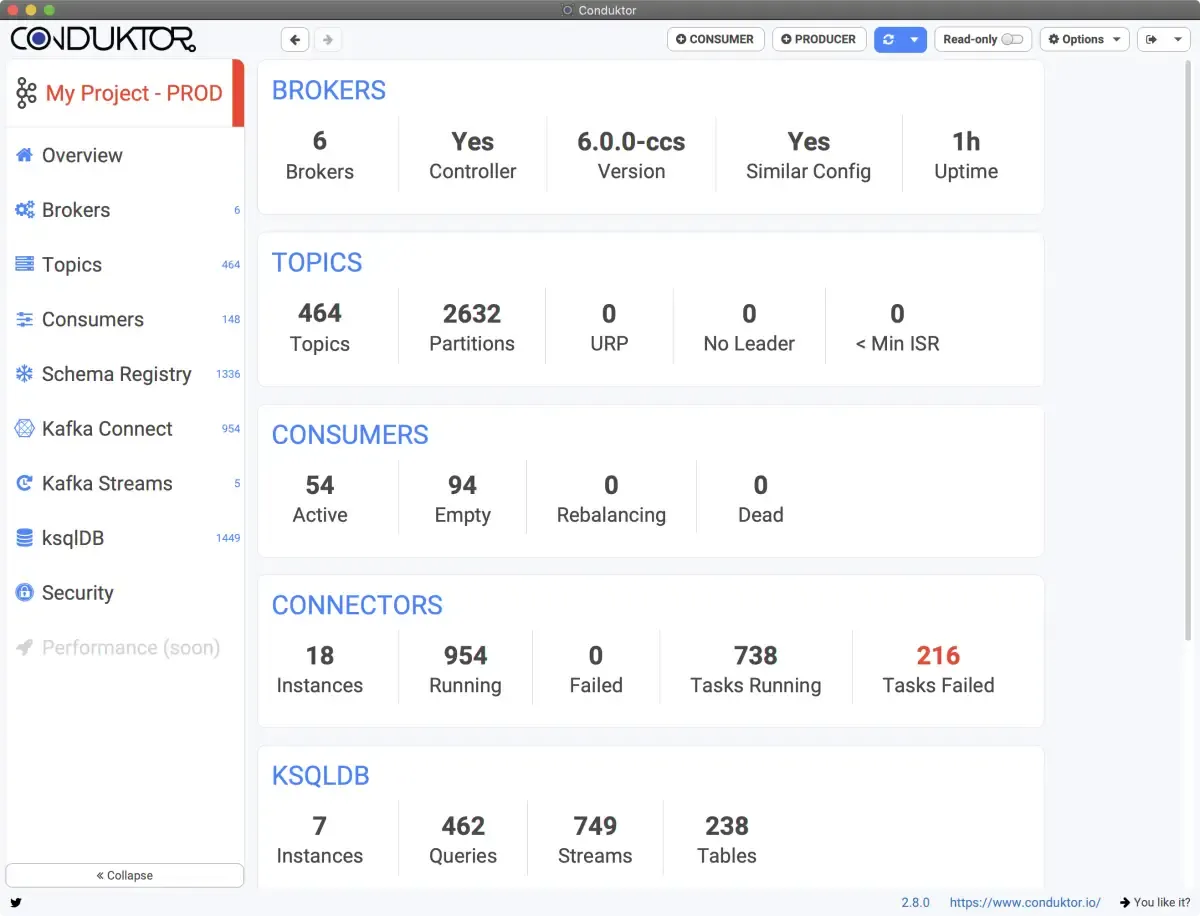Click the forward navigation arrow

pyautogui.click(x=327, y=40)
